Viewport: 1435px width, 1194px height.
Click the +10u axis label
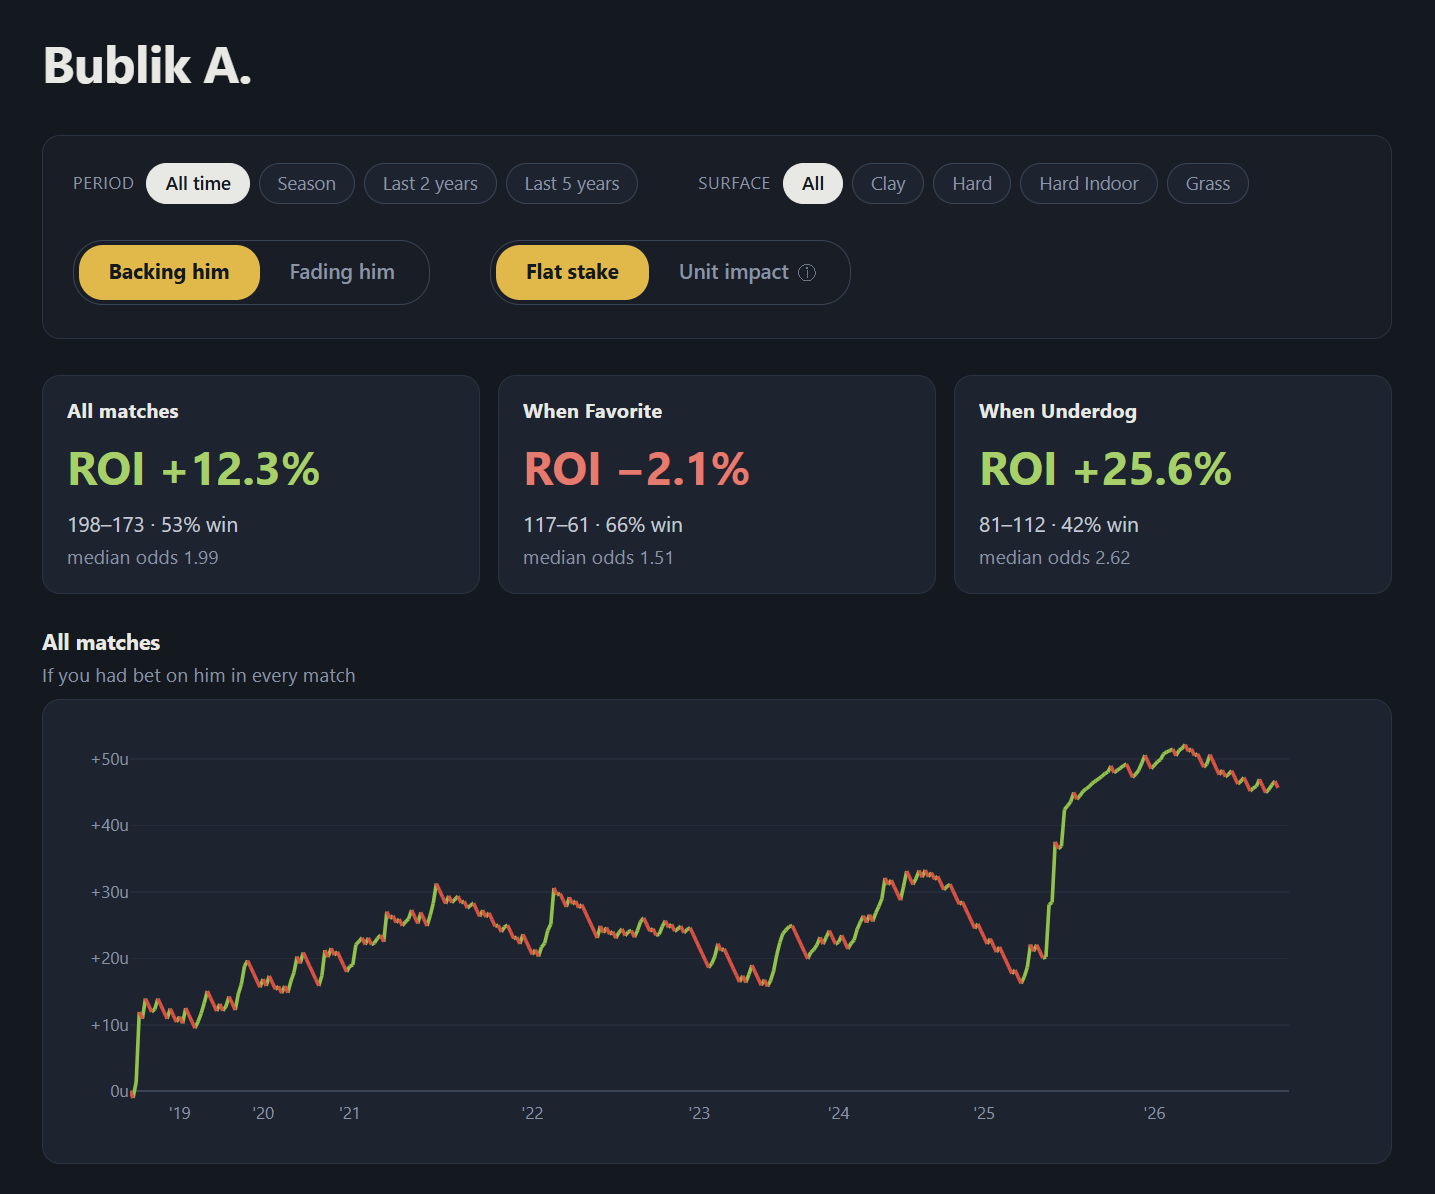click(x=110, y=1025)
